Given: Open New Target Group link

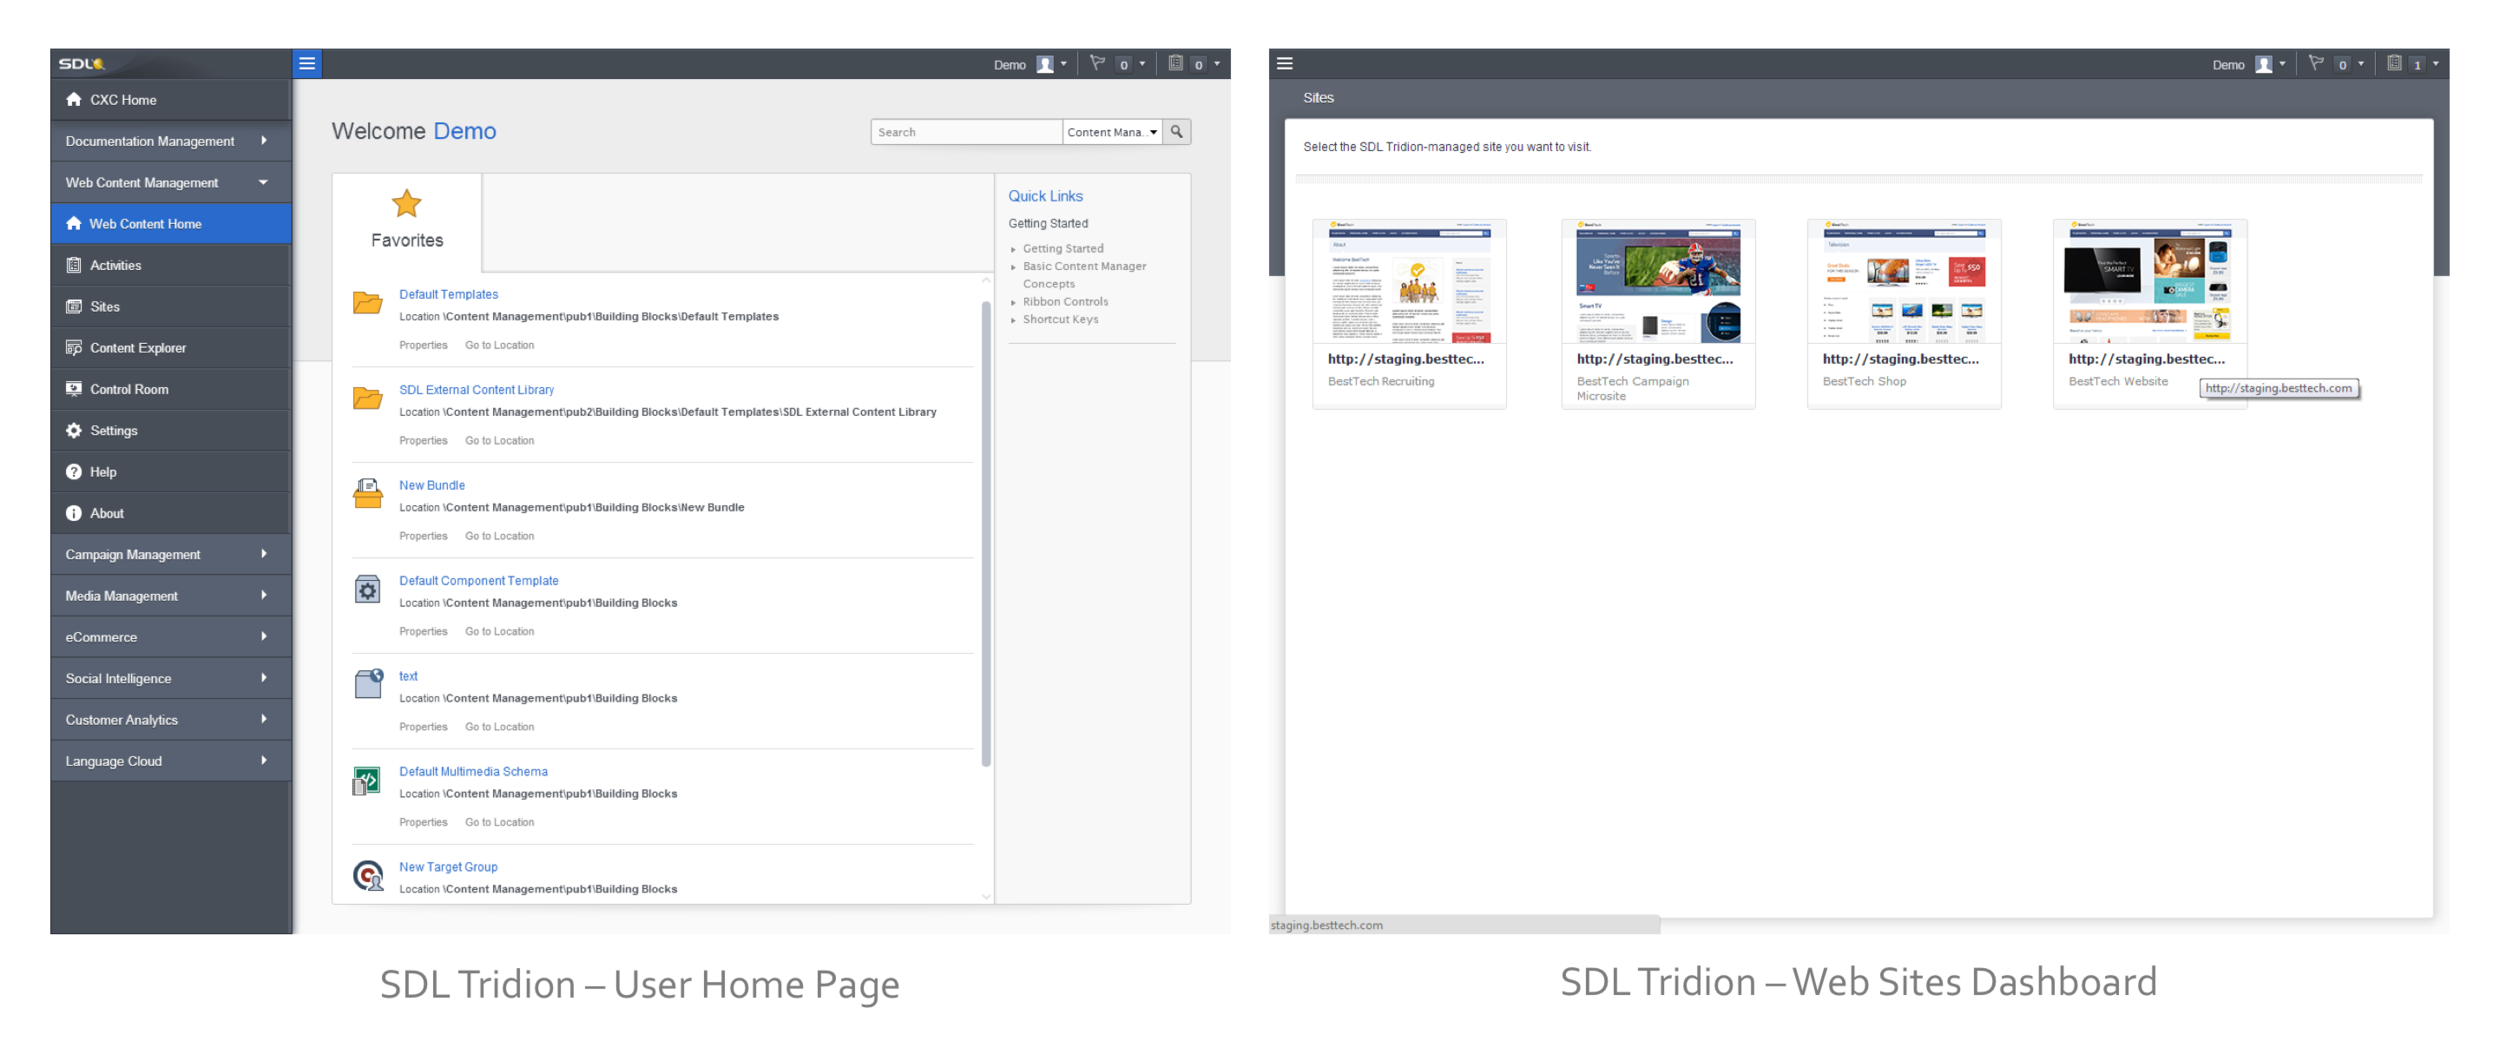Looking at the screenshot, I should tap(448, 867).
